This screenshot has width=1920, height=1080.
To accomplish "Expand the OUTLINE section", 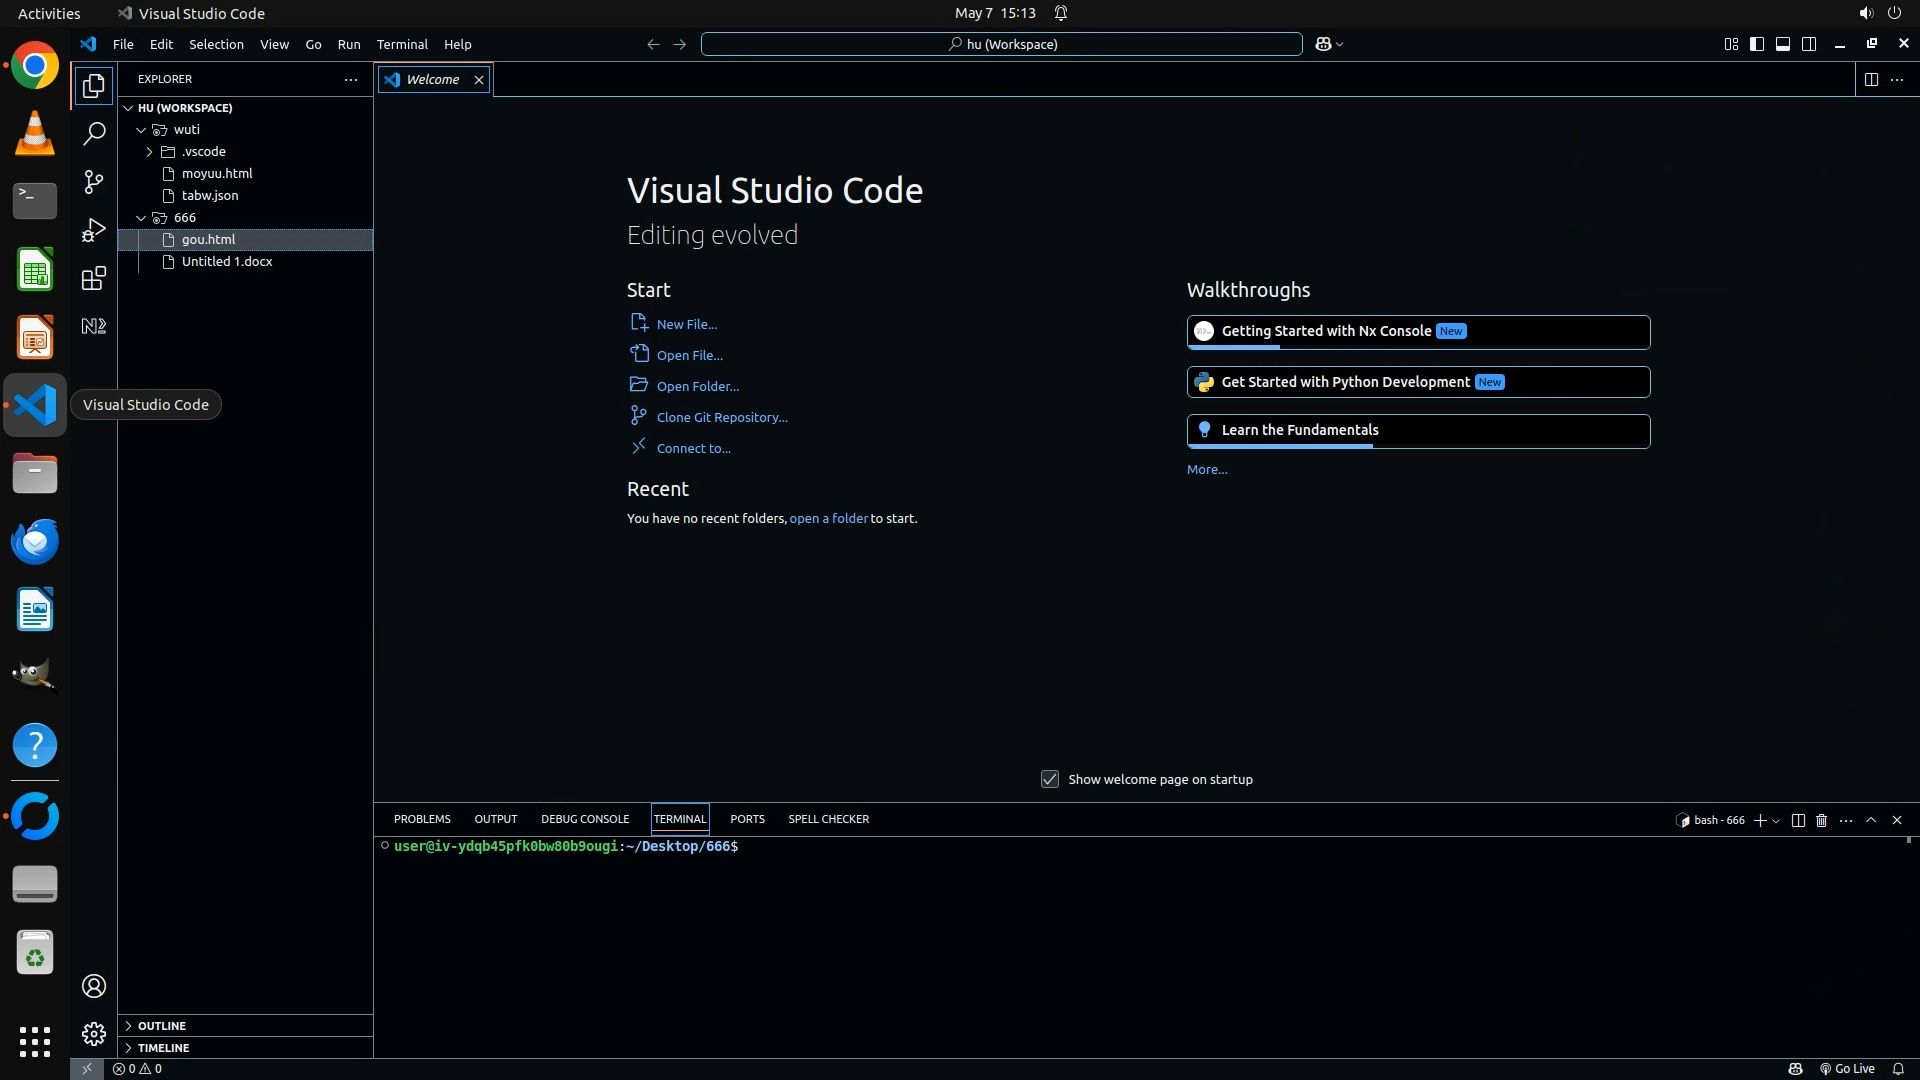I will click(162, 1025).
